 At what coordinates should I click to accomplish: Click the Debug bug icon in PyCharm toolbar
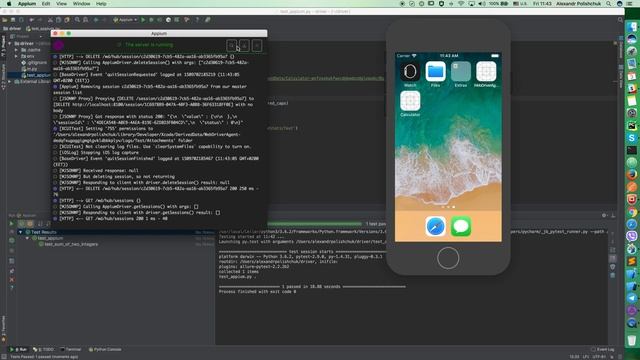pyautogui.click(x=151, y=20)
